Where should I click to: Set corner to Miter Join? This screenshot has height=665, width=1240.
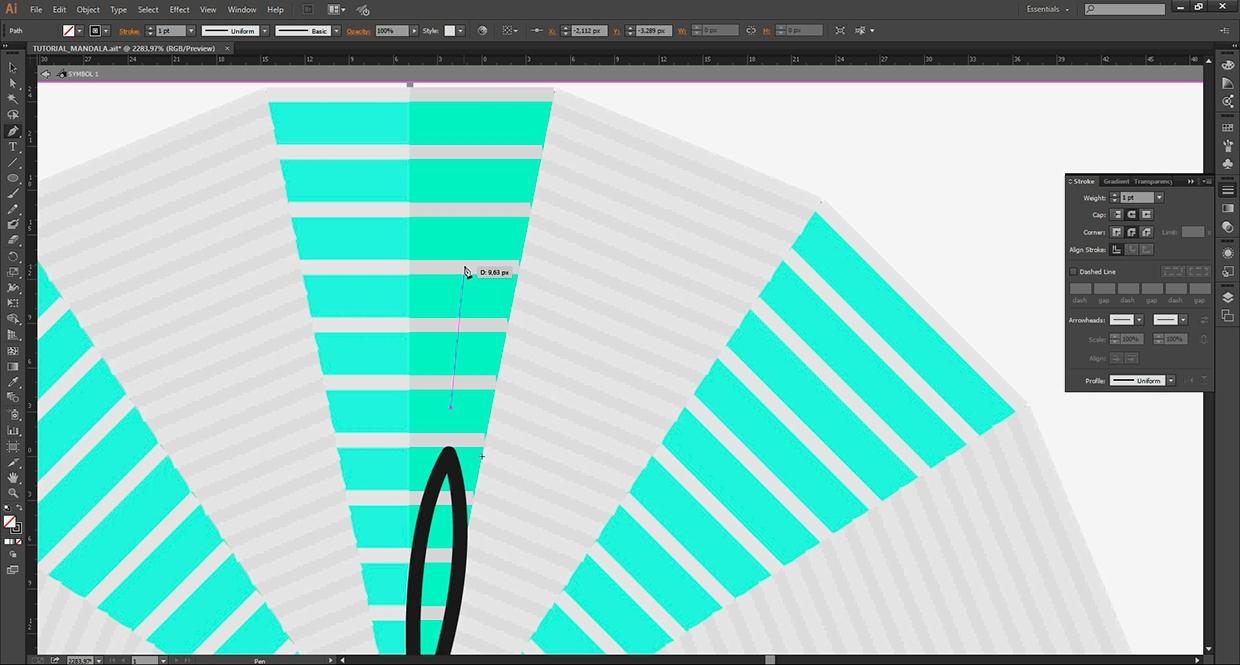(x=1118, y=232)
